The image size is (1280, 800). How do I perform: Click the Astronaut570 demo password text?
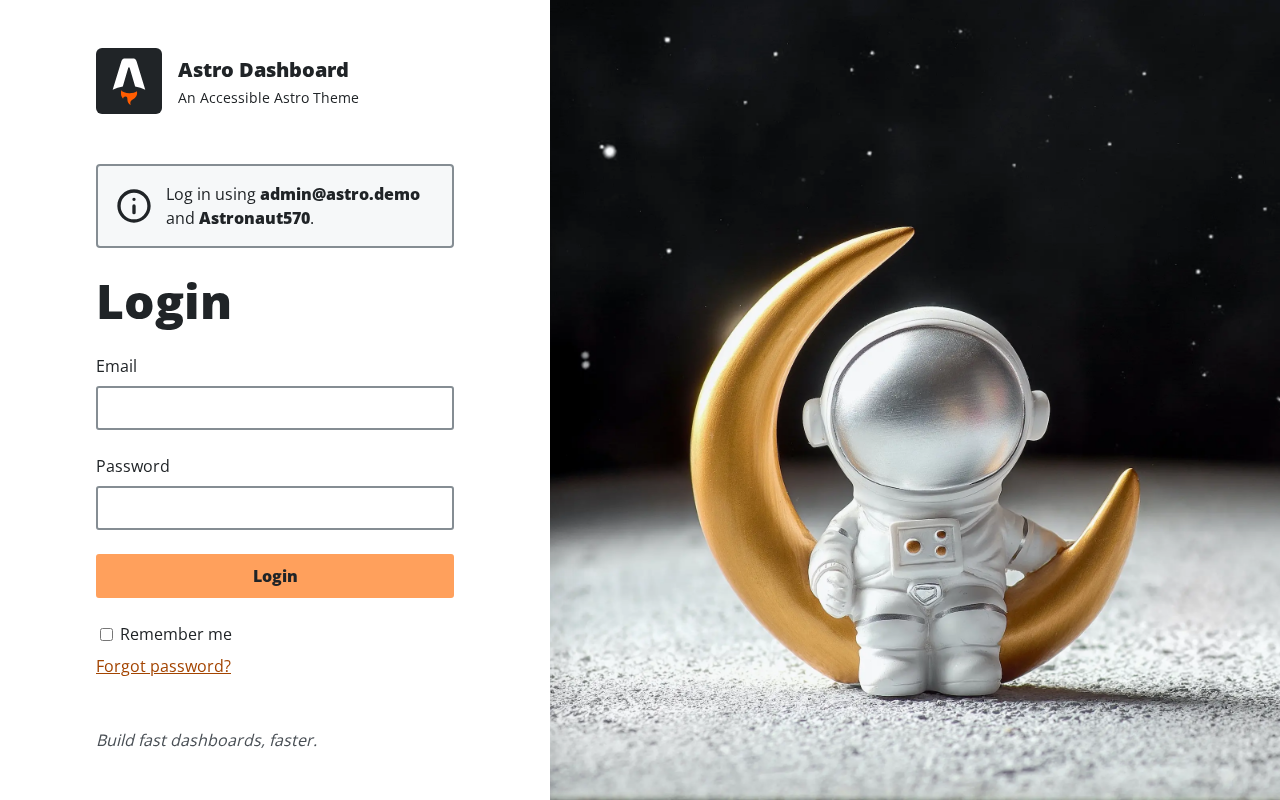(255, 218)
